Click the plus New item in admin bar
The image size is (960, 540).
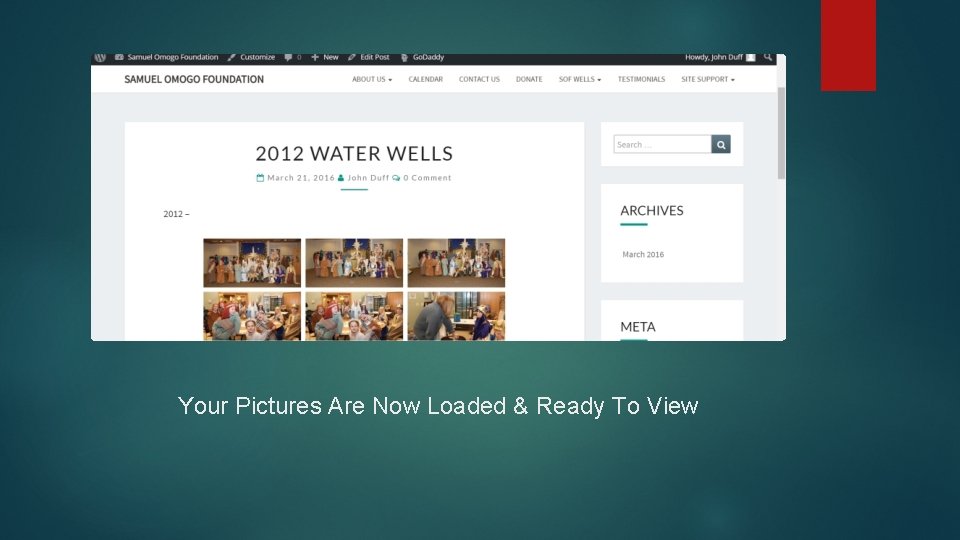tap(324, 57)
